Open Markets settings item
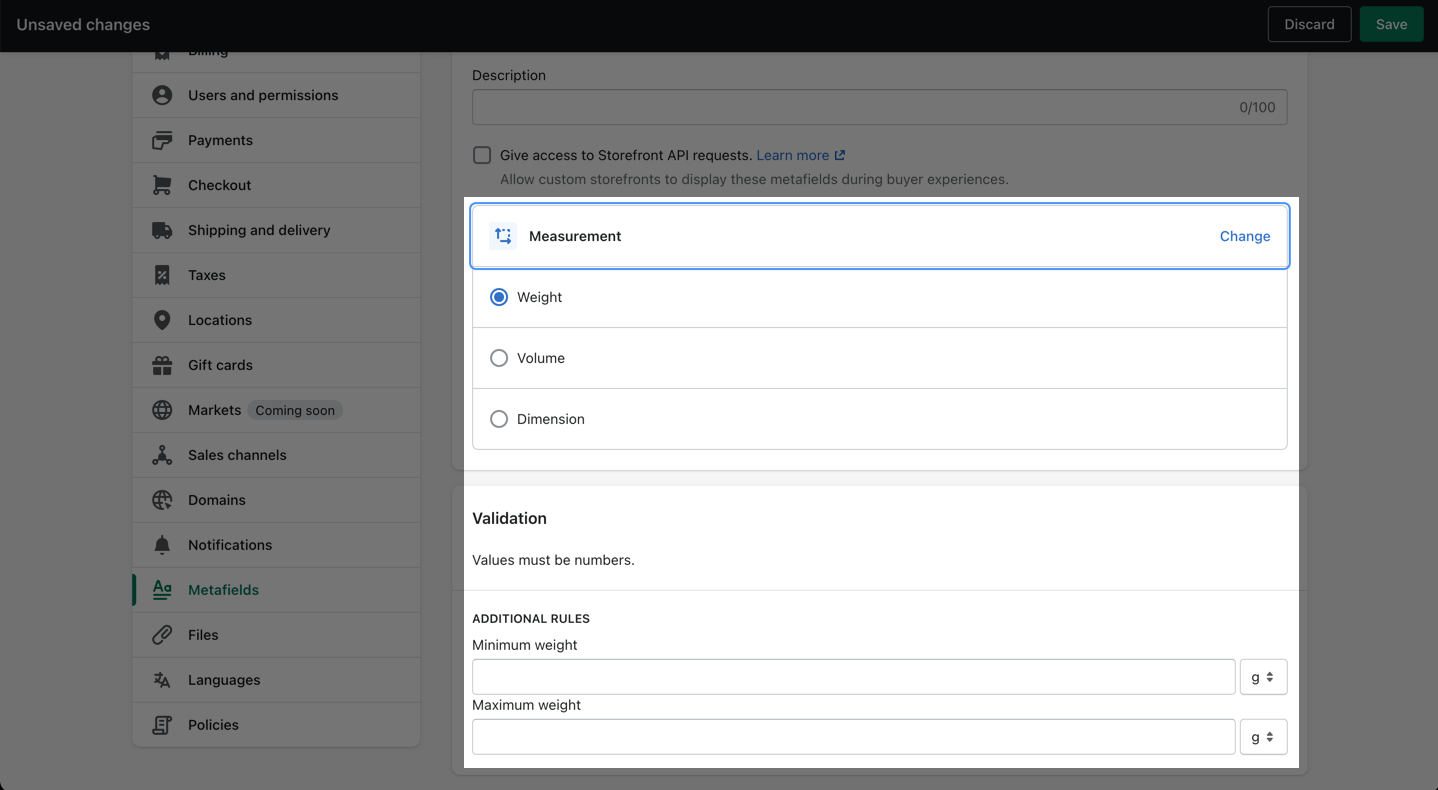This screenshot has width=1438, height=790. [x=276, y=410]
